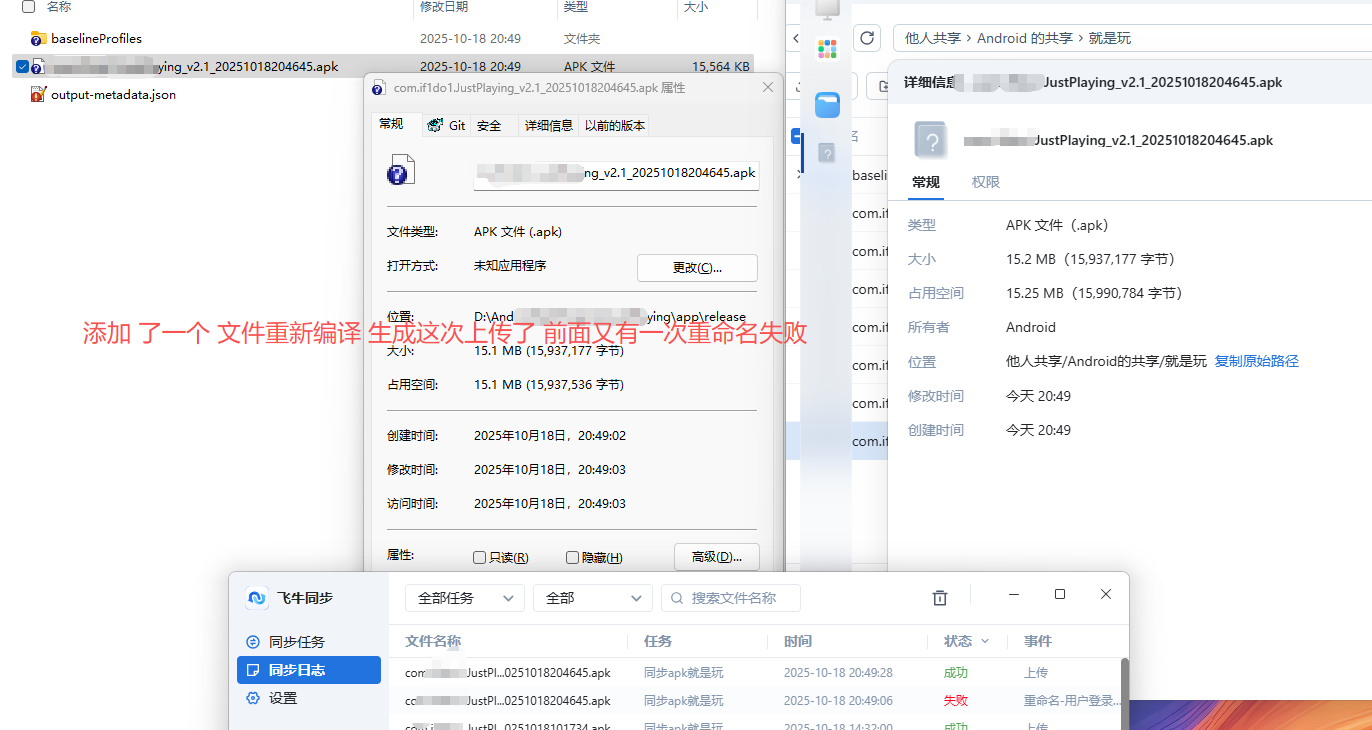The height and width of the screenshot is (730, 1372).
Task: Select the 权限 tab in the NAS details panel
Action: [986, 182]
